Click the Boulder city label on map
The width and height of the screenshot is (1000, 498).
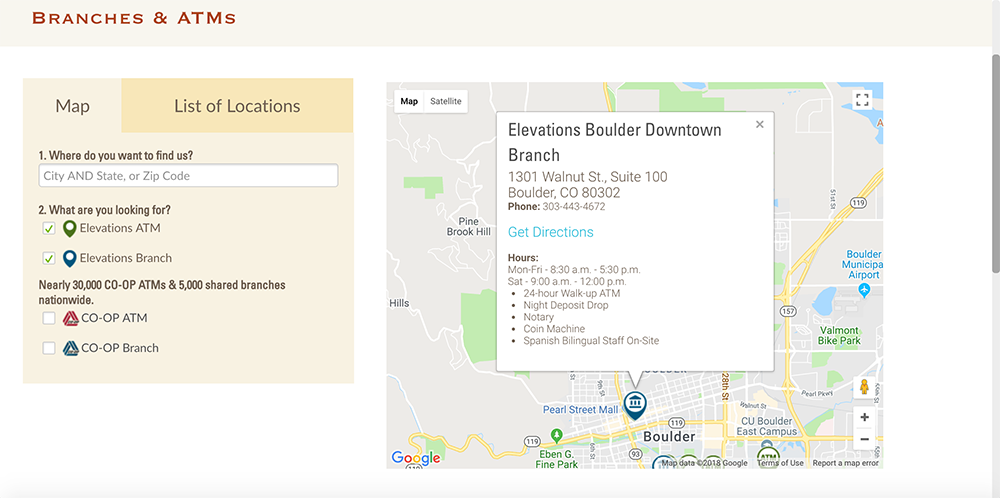[668, 437]
